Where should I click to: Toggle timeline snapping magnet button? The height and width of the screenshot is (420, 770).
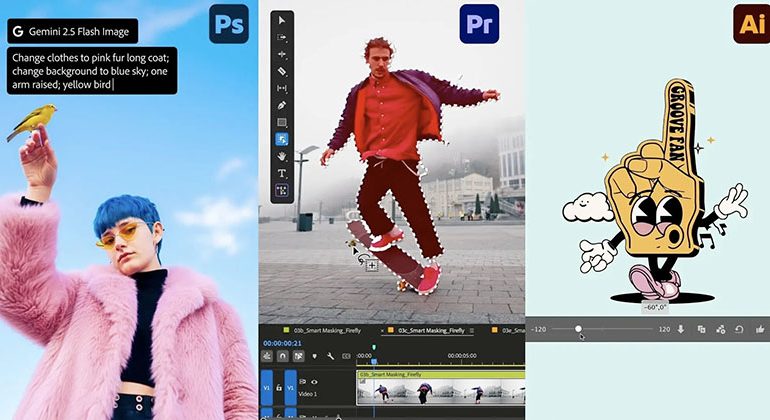tap(284, 356)
